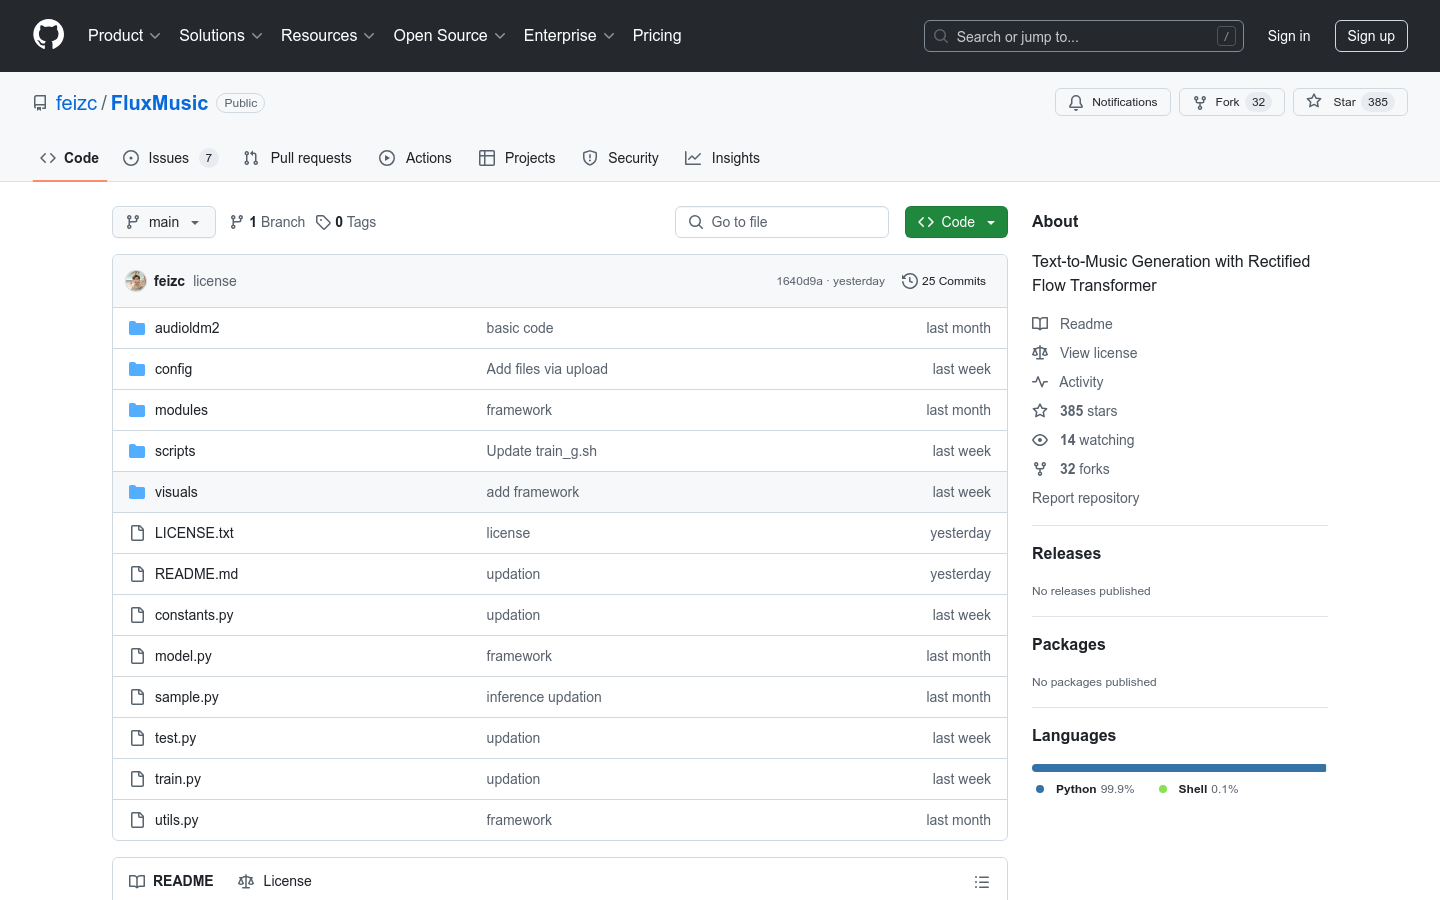
Task: Click the Tags label icon
Action: point(323,222)
